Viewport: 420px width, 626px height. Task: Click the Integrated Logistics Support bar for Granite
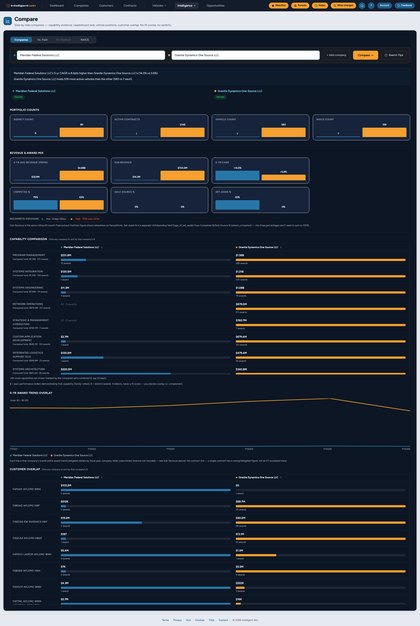pos(321,358)
